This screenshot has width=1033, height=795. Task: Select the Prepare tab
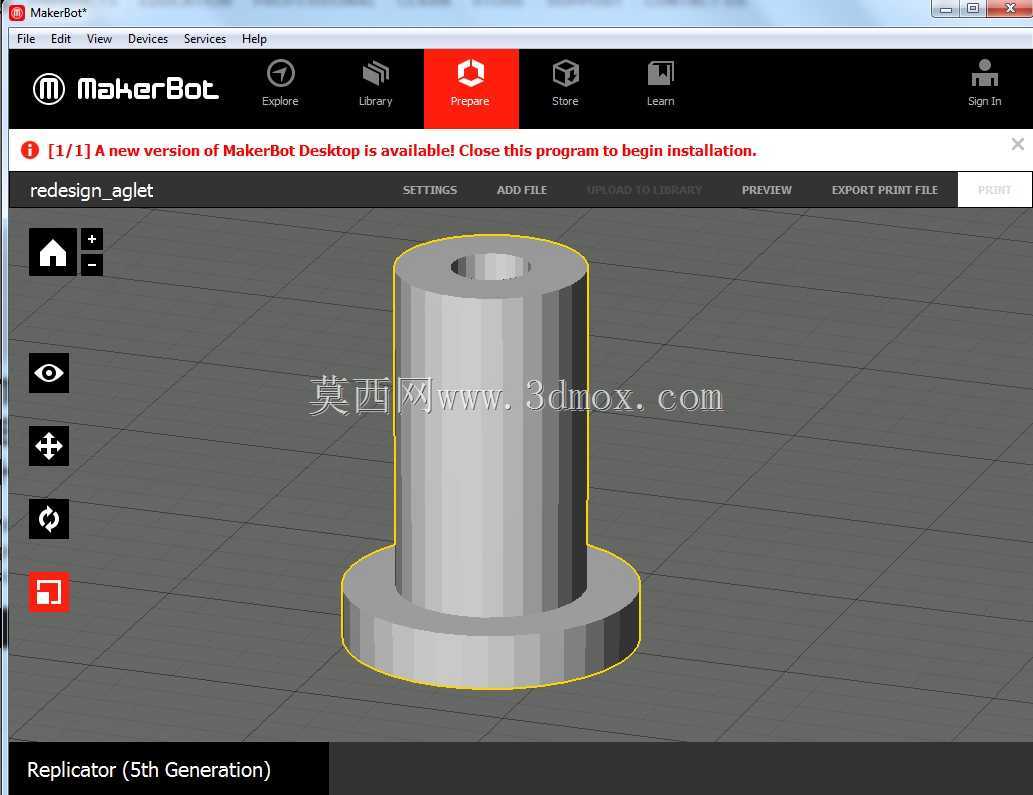coord(471,88)
